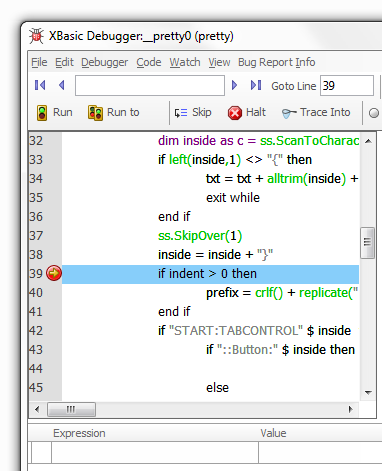382x471 pixels.
Task: Go to next result arrow
Action: point(234,85)
